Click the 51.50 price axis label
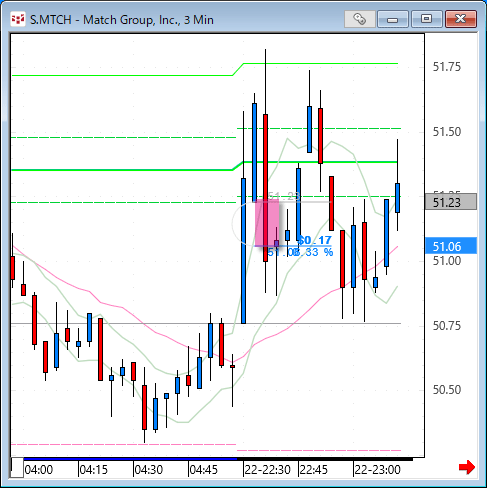 447,132
